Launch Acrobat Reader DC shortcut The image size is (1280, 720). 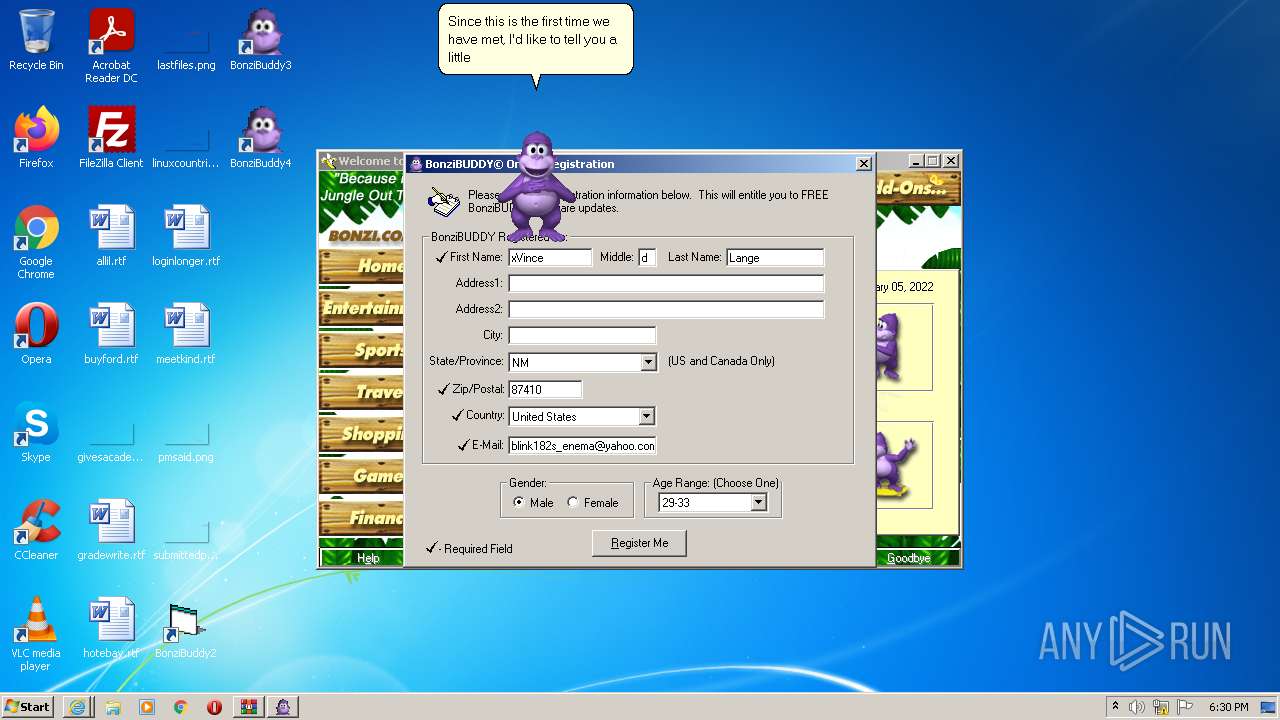click(x=111, y=46)
